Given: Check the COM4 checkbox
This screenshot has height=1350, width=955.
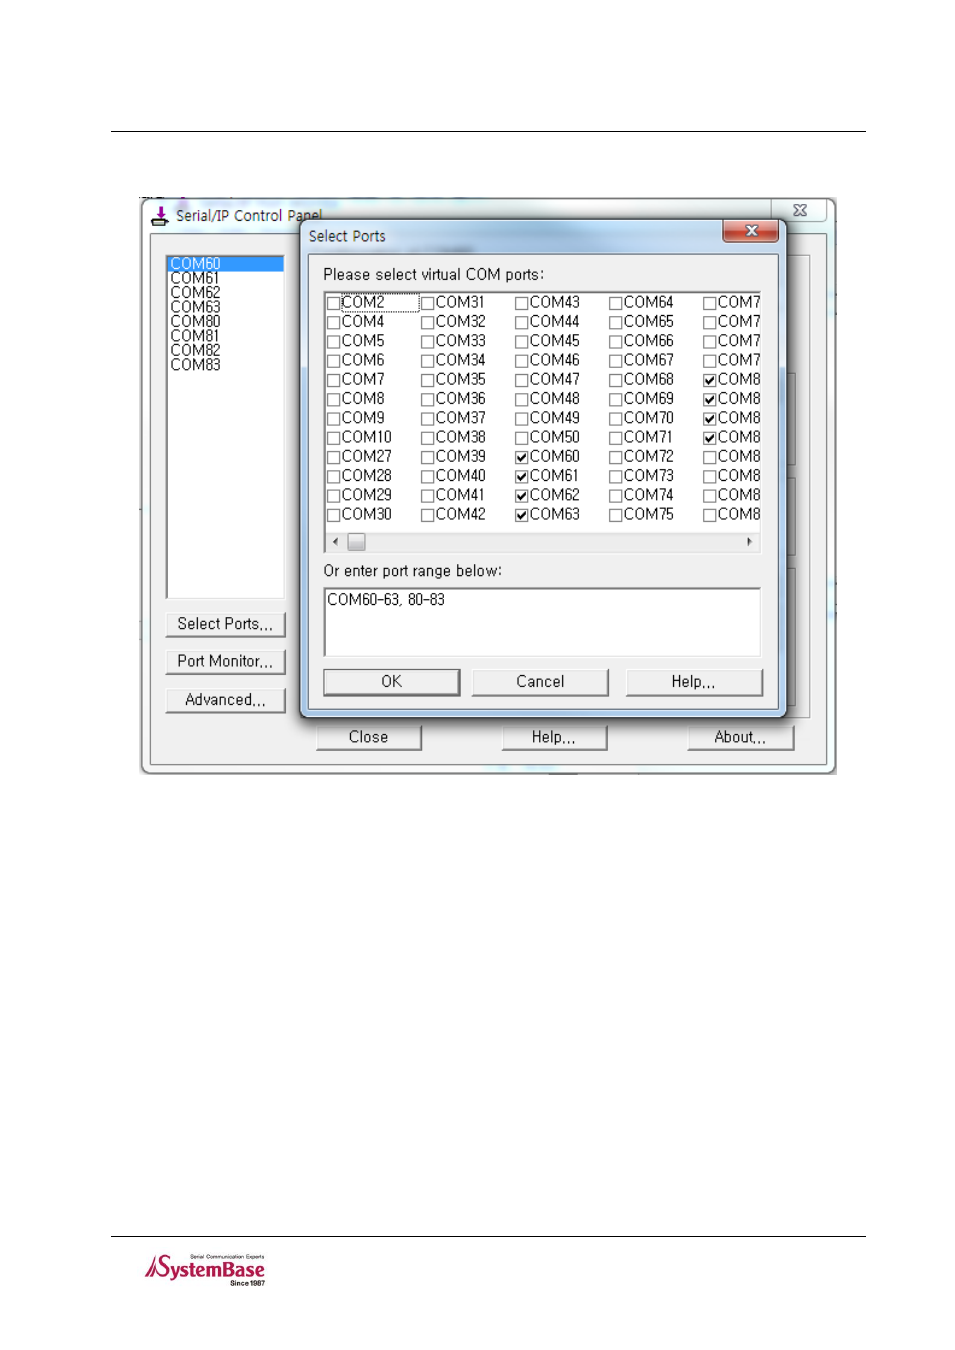Looking at the screenshot, I should pyautogui.click(x=333, y=322).
